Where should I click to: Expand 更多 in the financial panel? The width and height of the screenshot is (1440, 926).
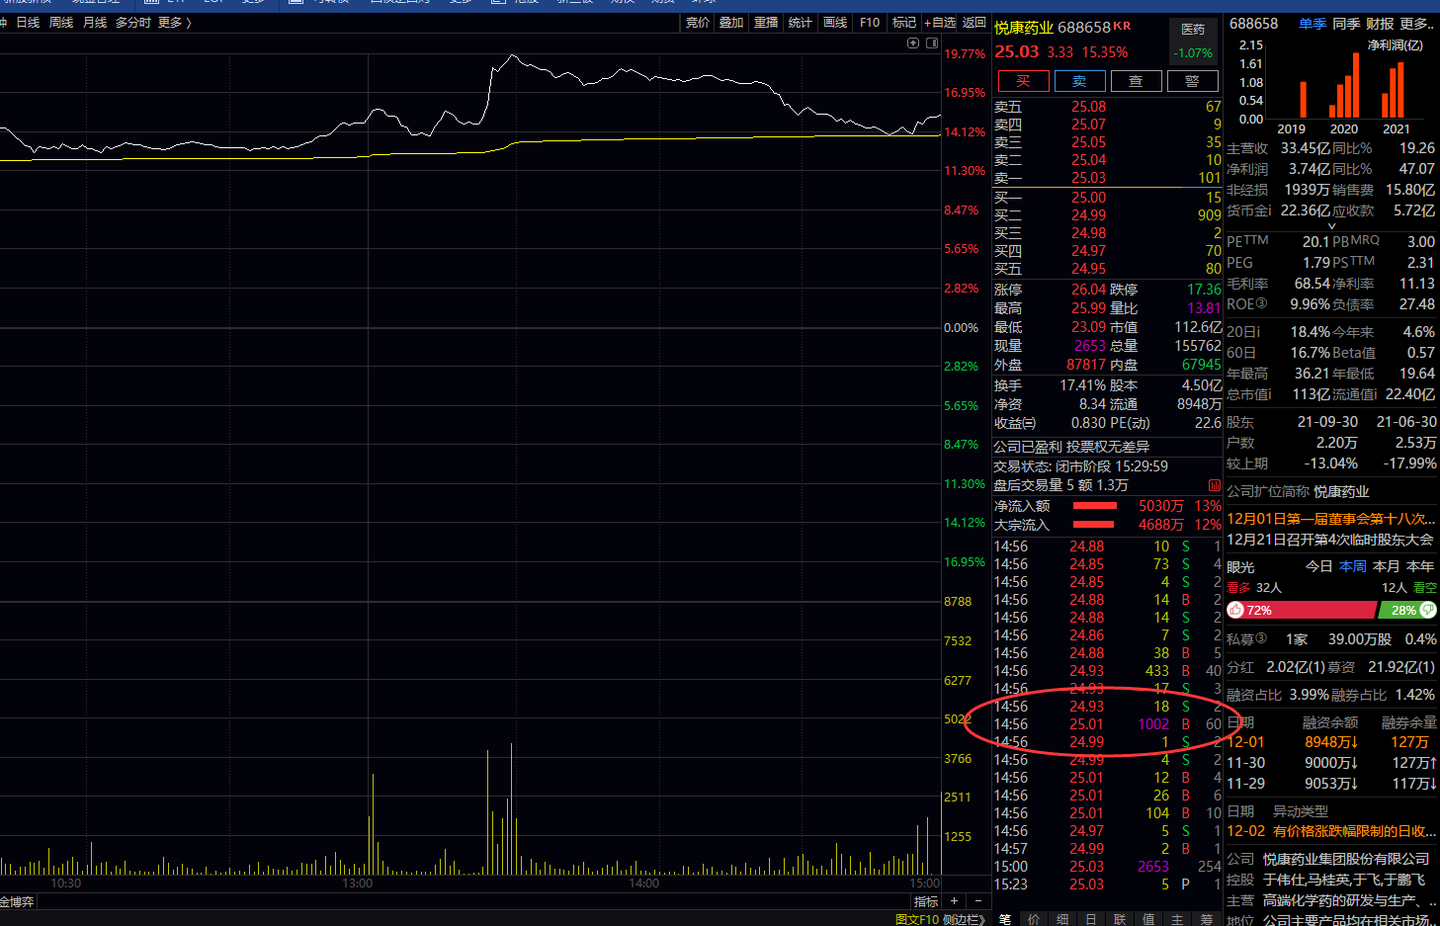click(x=1416, y=23)
